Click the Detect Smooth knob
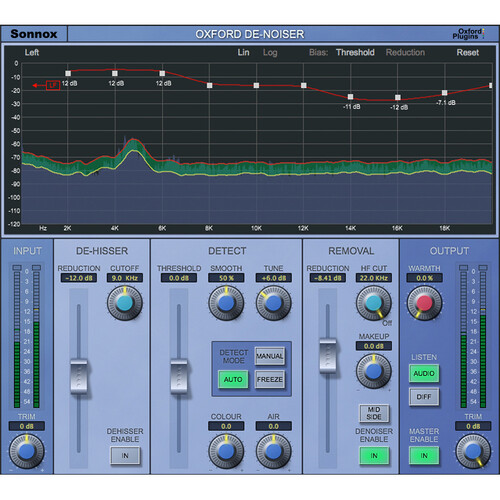The width and height of the screenshot is (500, 500). tap(226, 303)
